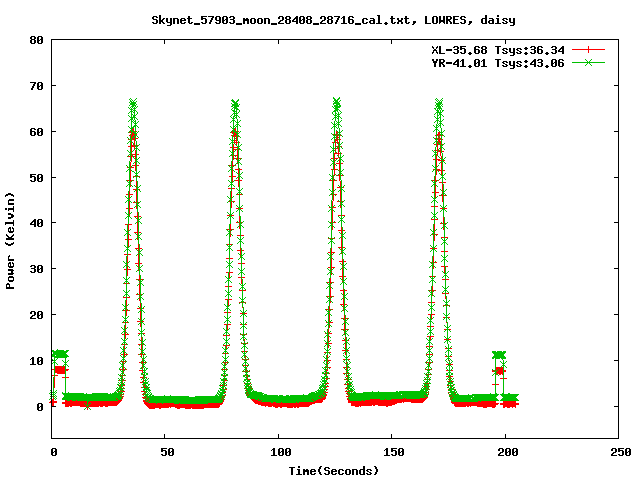This screenshot has height=480, width=640.
Task: Click the Power (Kelvin) y-axis label
Action: click(x=10, y=241)
